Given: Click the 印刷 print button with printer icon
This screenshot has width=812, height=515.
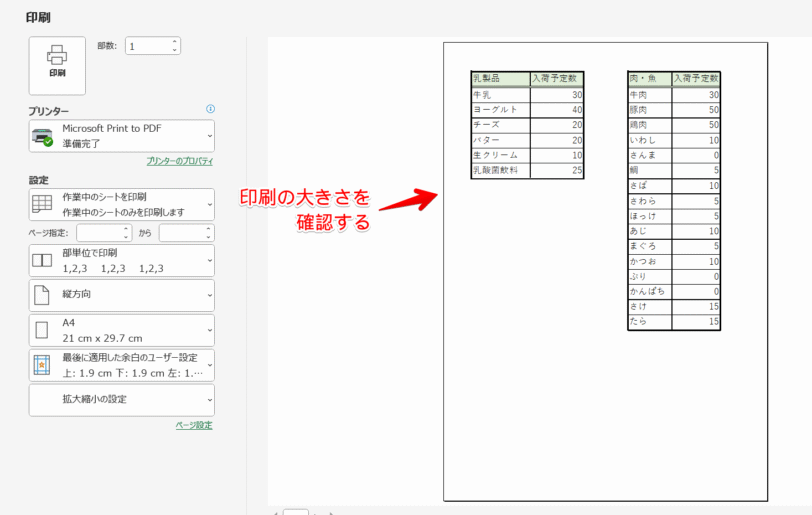Looking at the screenshot, I should click(57, 64).
